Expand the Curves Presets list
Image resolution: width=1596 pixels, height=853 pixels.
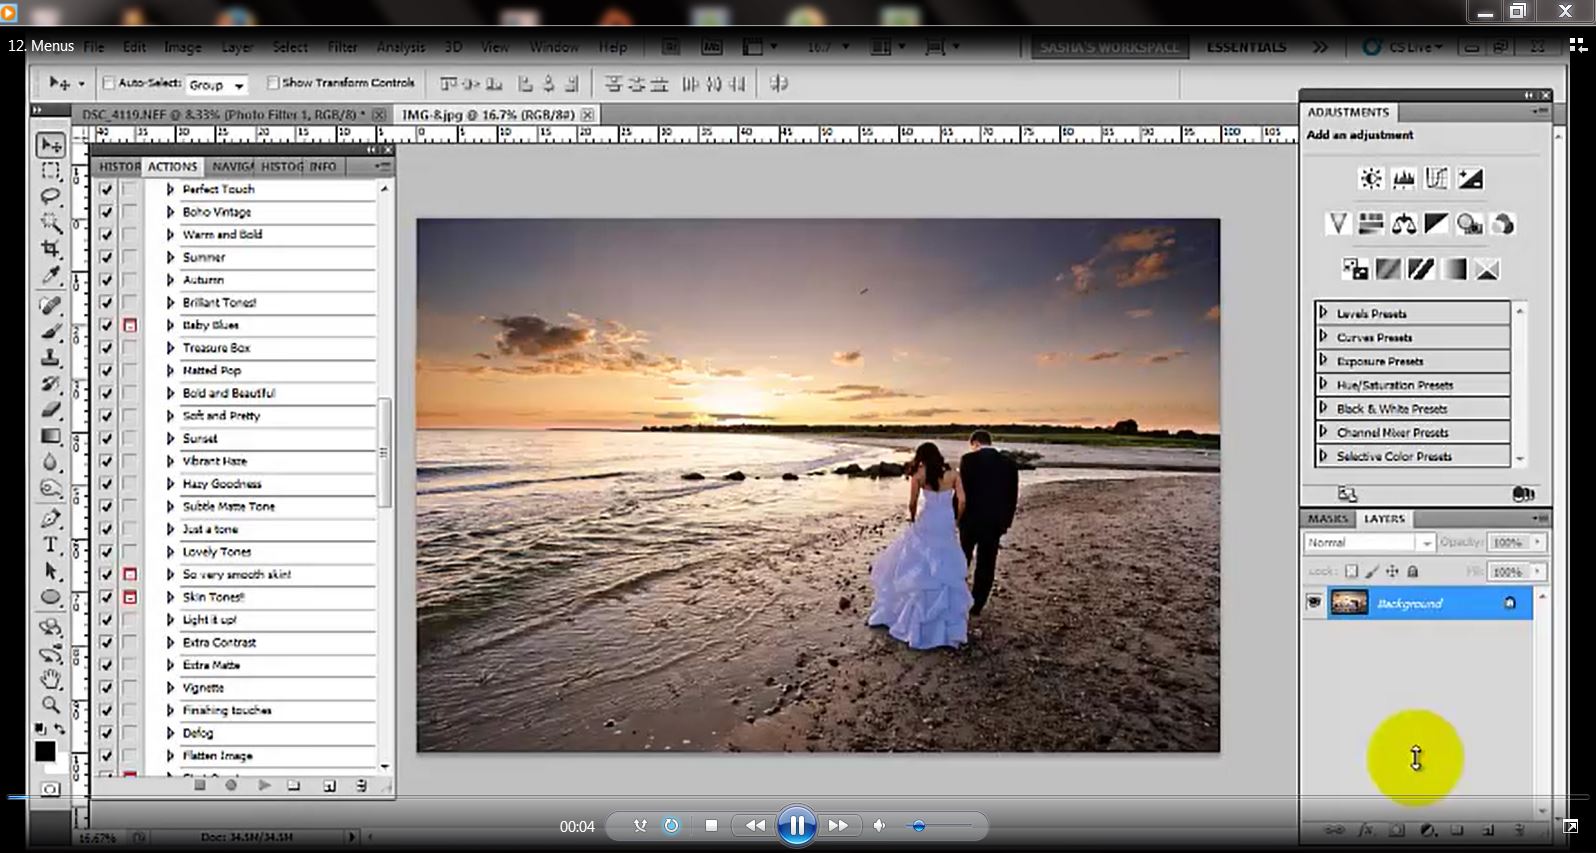(1324, 337)
